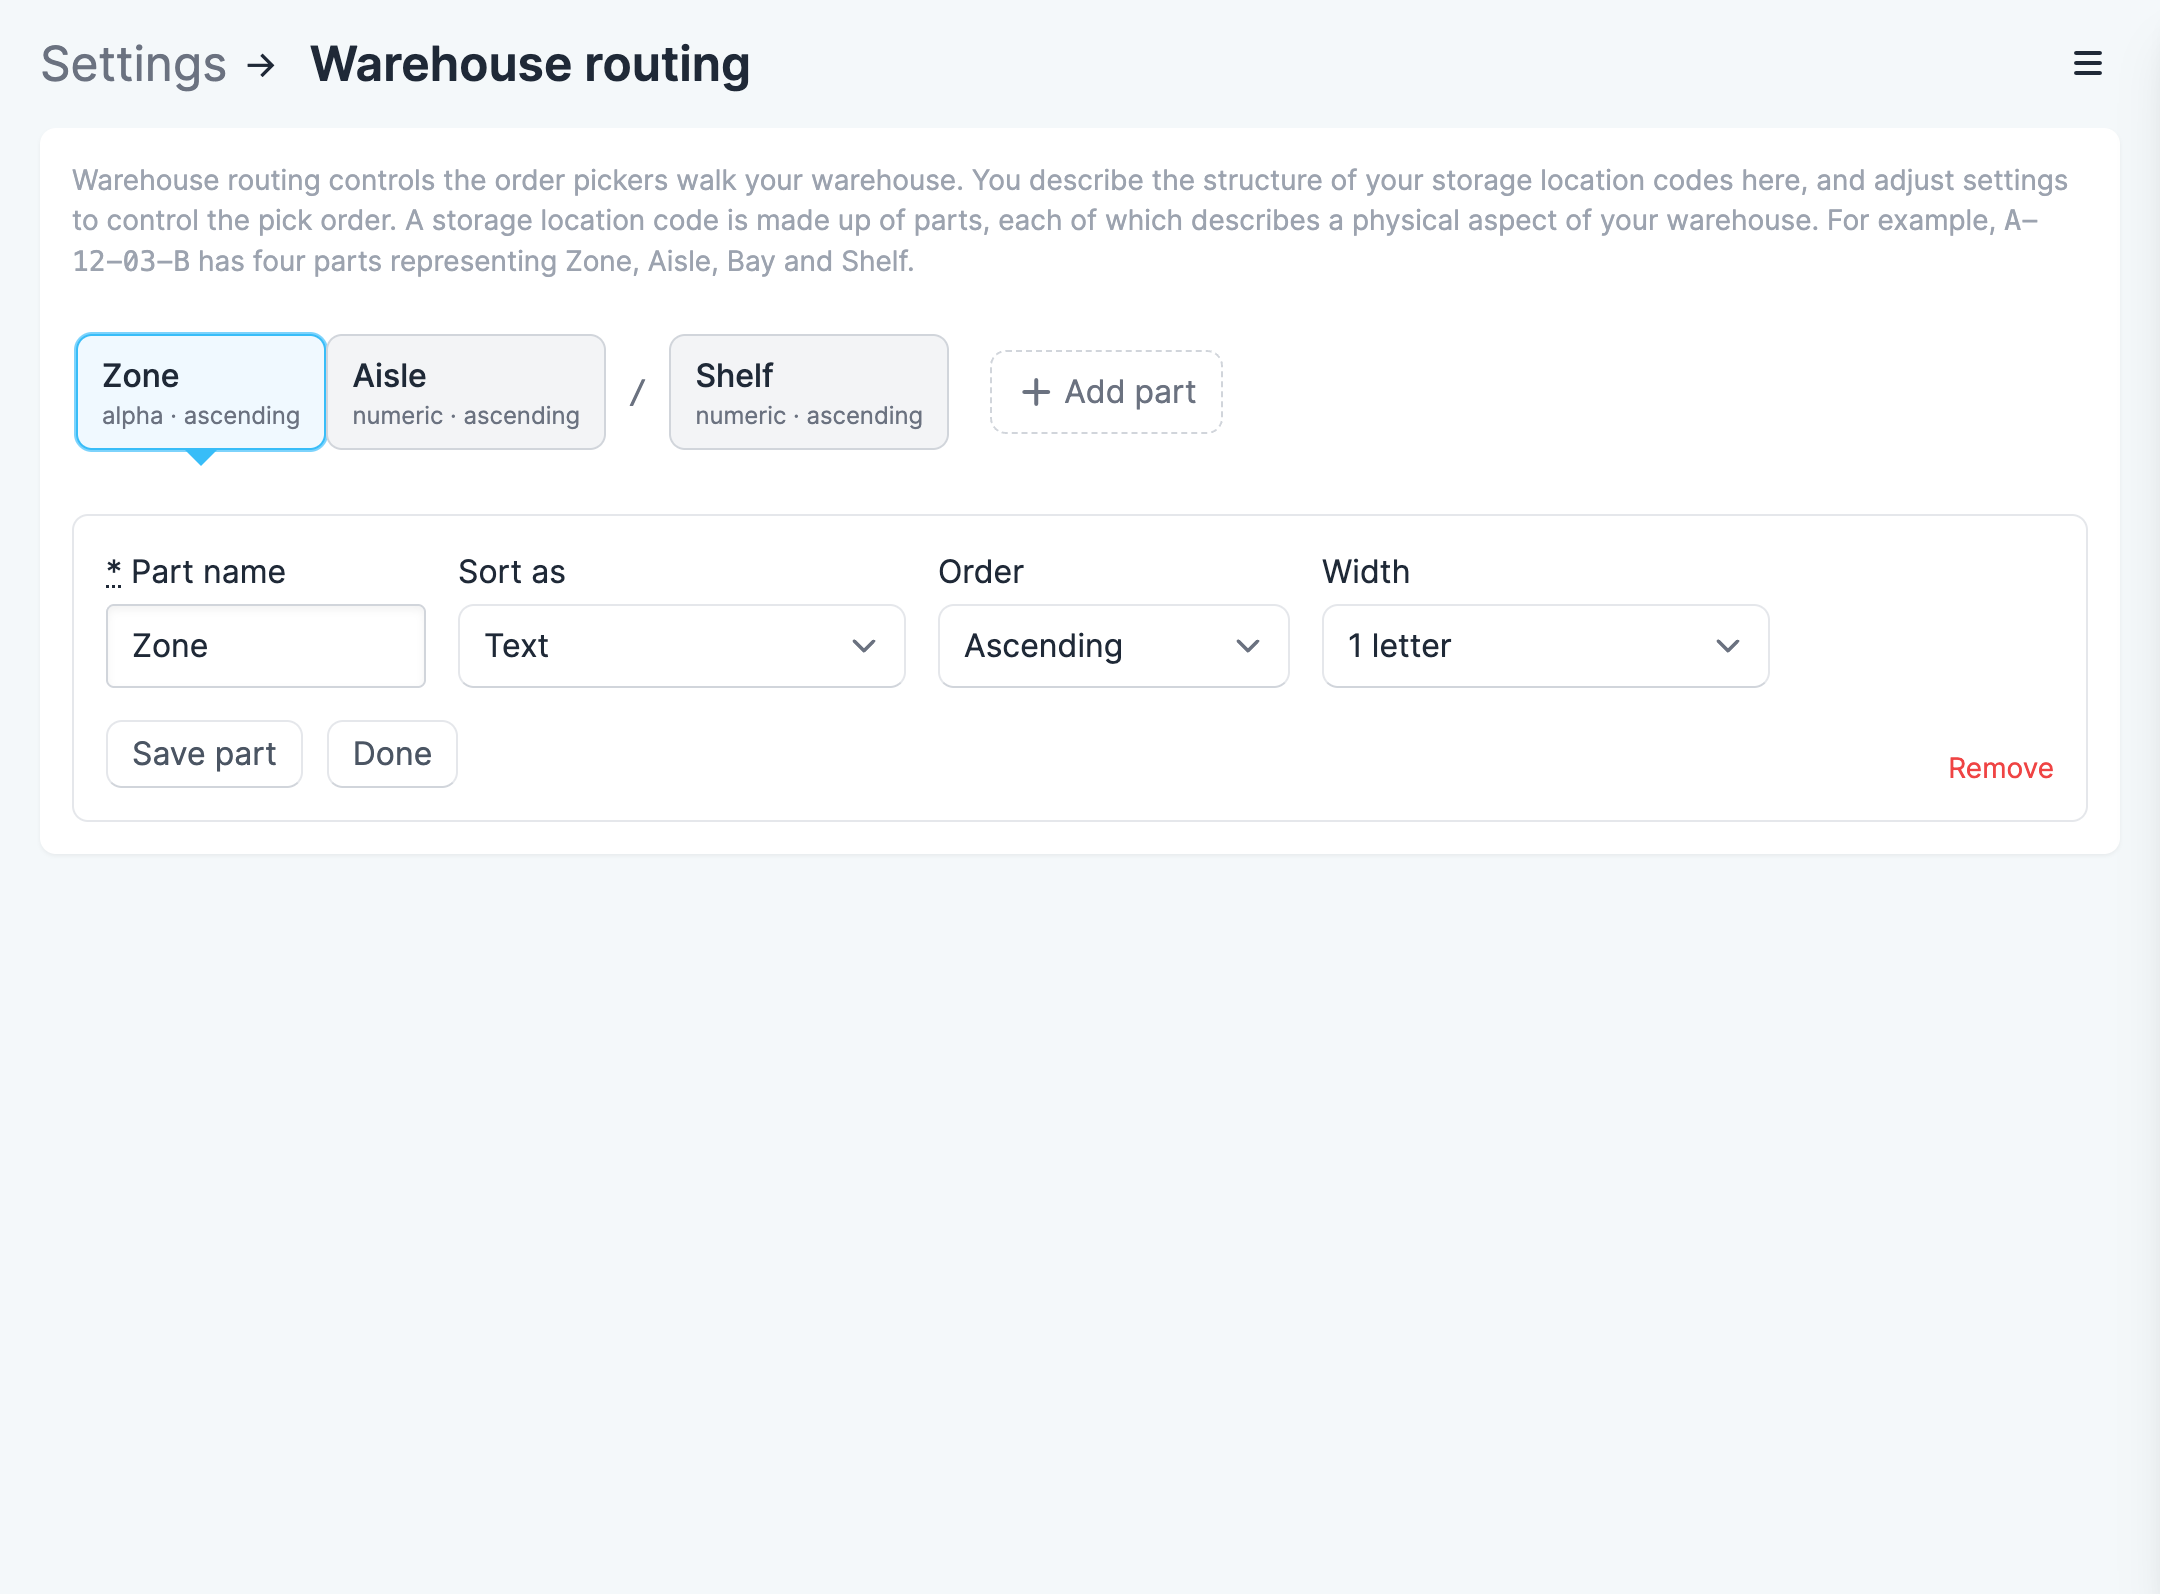Click the Order field label
Image resolution: width=2160 pixels, height=1594 pixels.
(981, 572)
